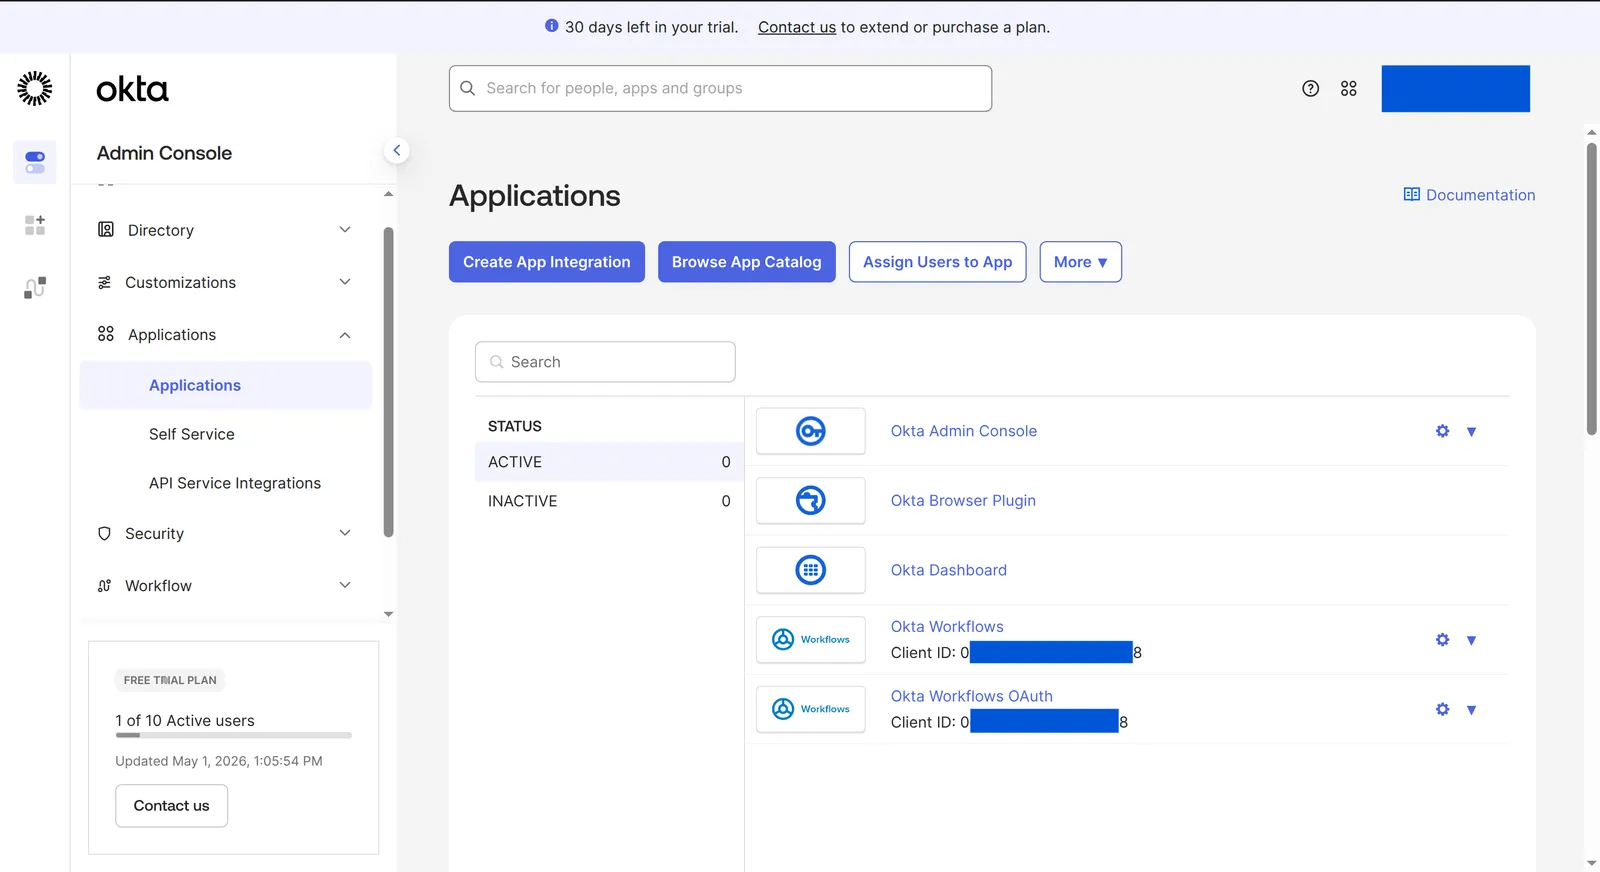
Task: Open gear settings for Okta Workflows
Action: pos(1442,640)
